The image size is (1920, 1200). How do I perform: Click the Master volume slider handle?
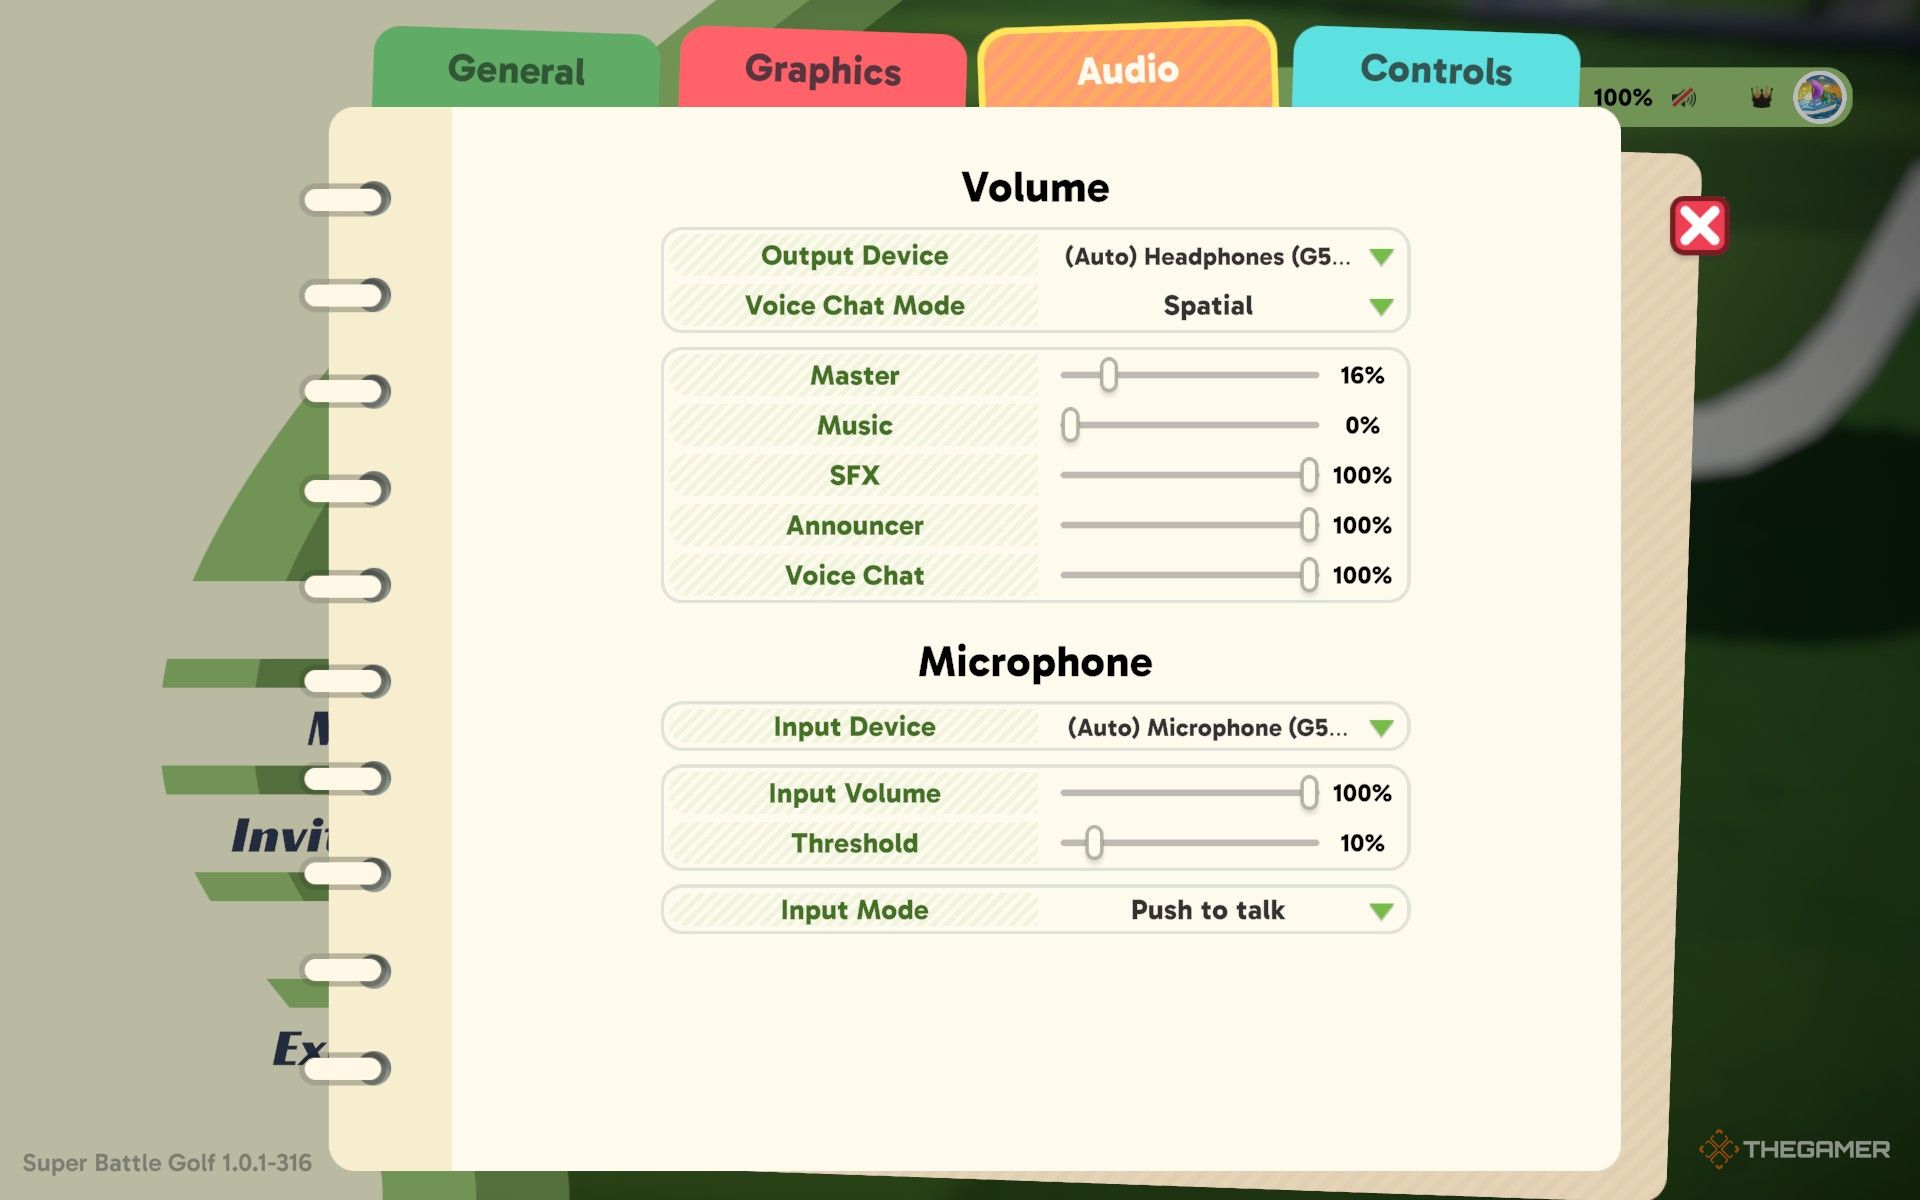pyautogui.click(x=1108, y=375)
